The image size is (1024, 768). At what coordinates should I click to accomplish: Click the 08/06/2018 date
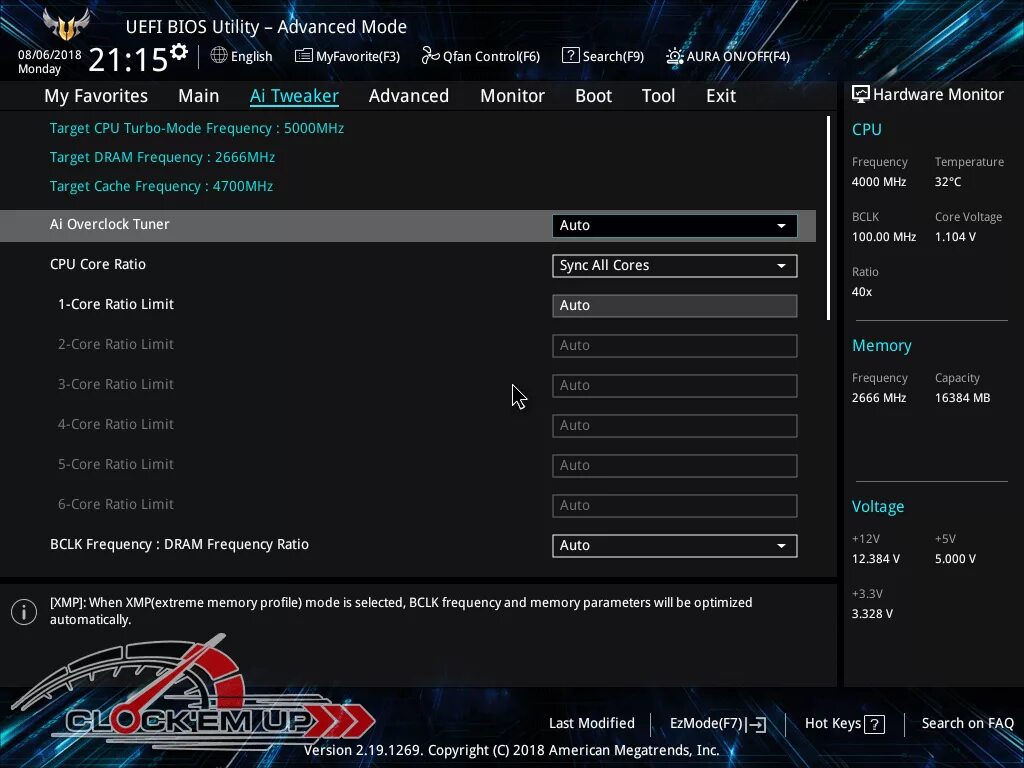[x=49, y=55]
